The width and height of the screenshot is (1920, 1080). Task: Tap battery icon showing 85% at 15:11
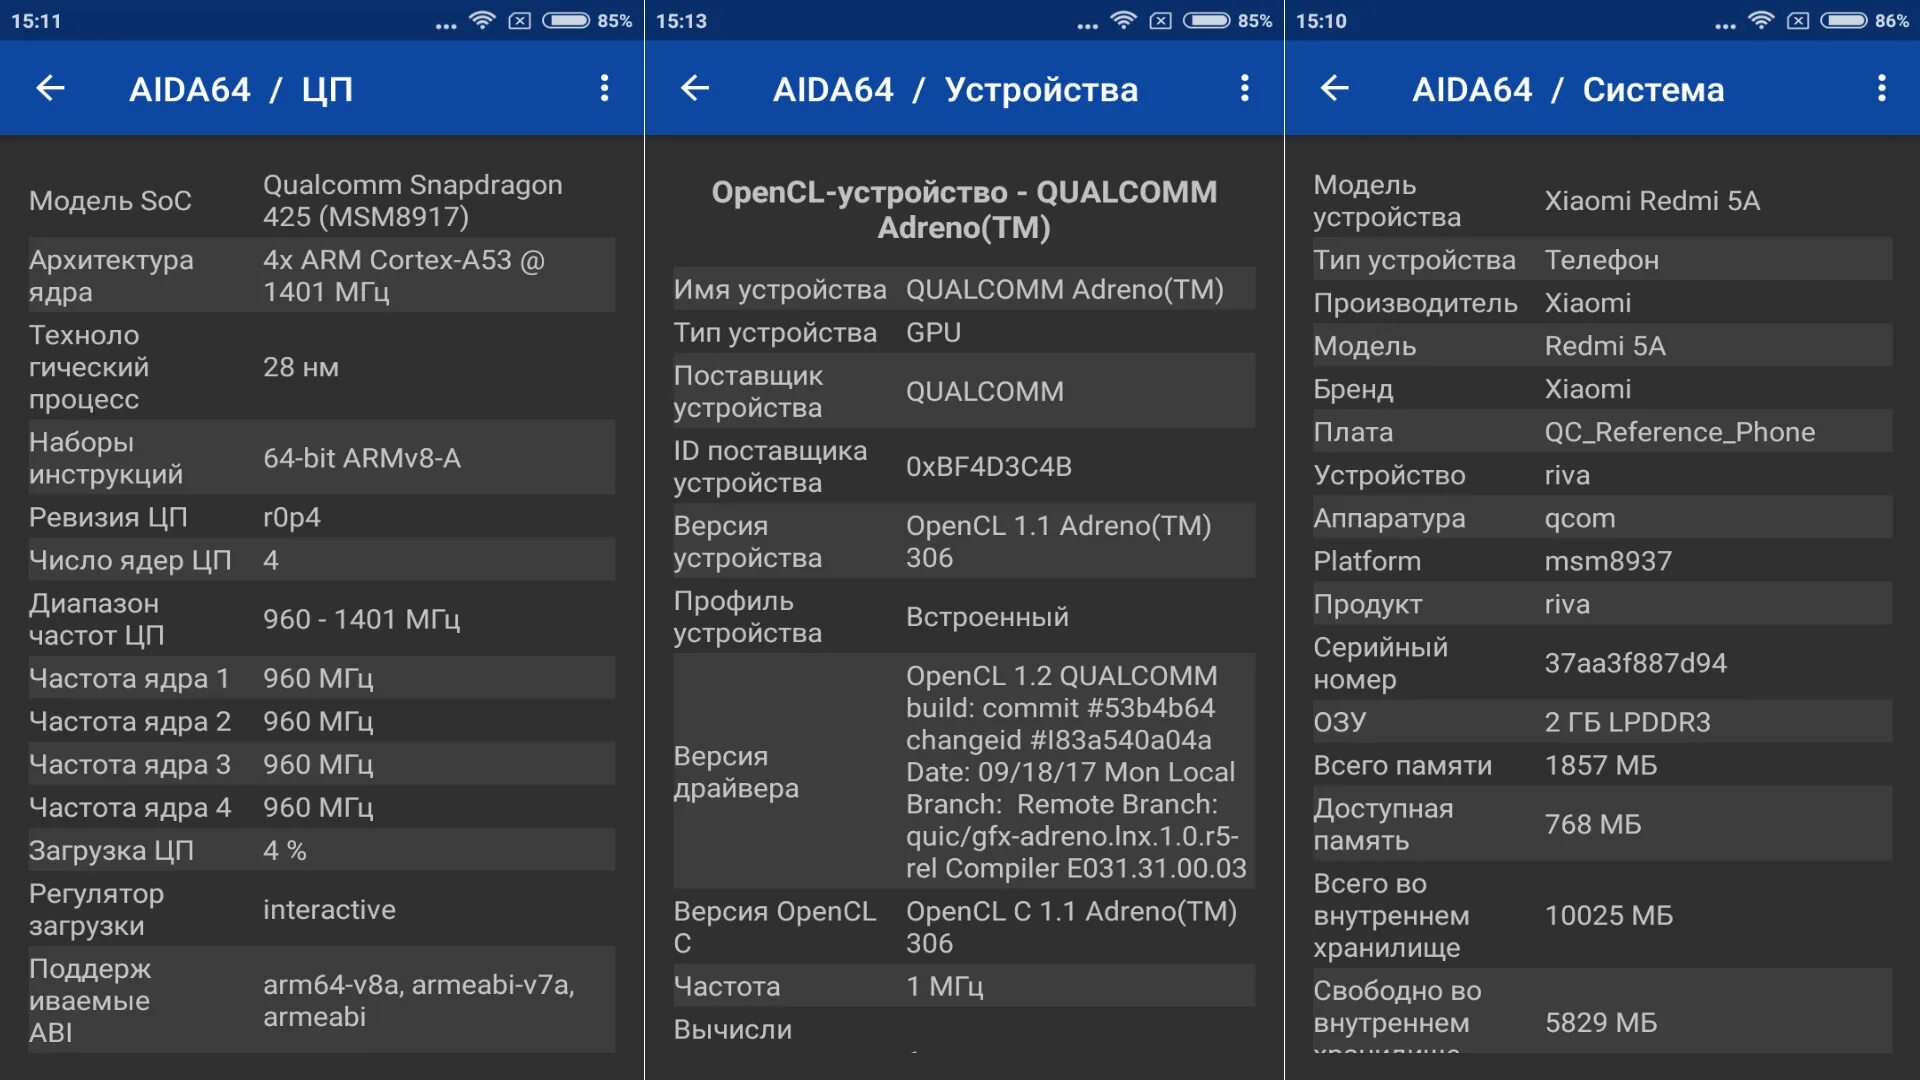point(566,20)
